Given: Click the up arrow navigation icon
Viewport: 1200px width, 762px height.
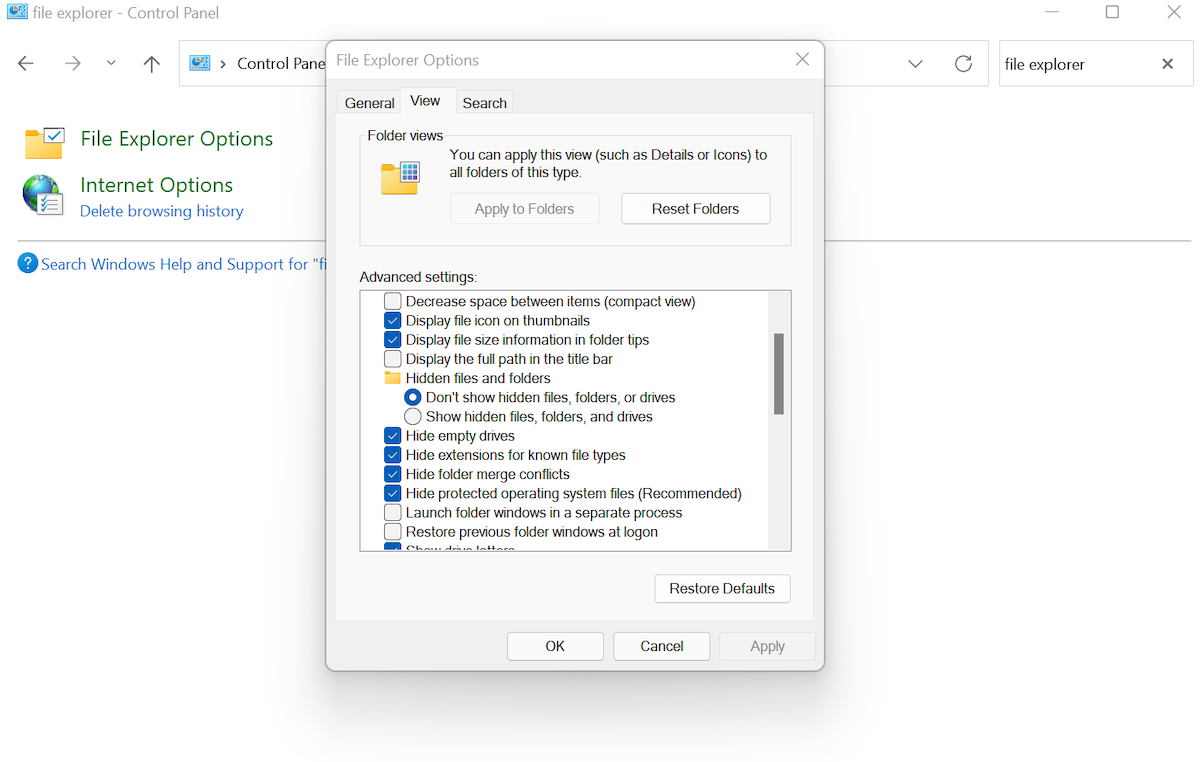Looking at the screenshot, I should 152,64.
